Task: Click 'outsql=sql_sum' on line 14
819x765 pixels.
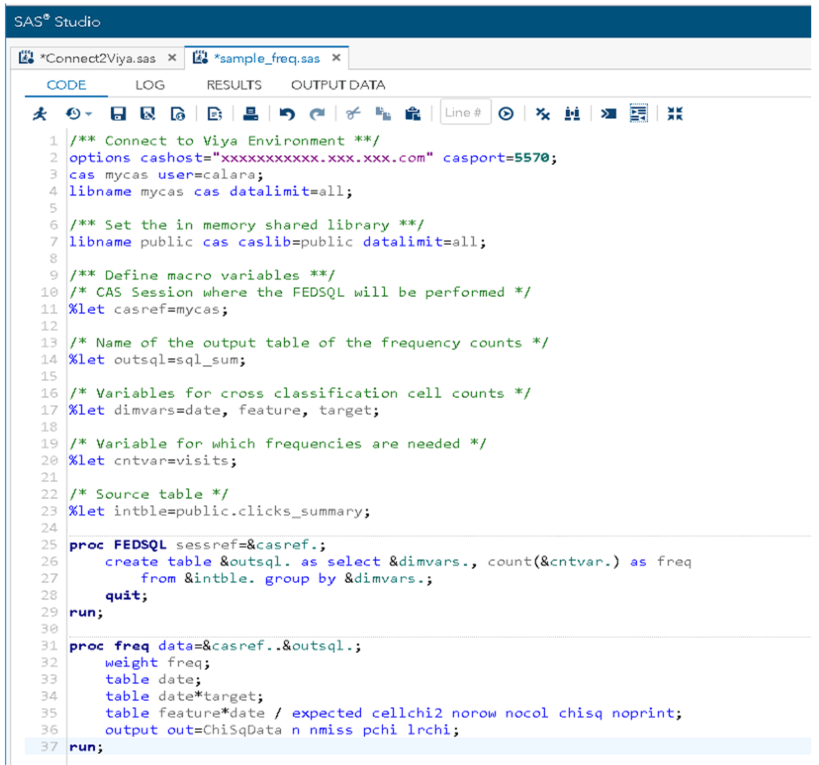Action: tap(176, 360)
